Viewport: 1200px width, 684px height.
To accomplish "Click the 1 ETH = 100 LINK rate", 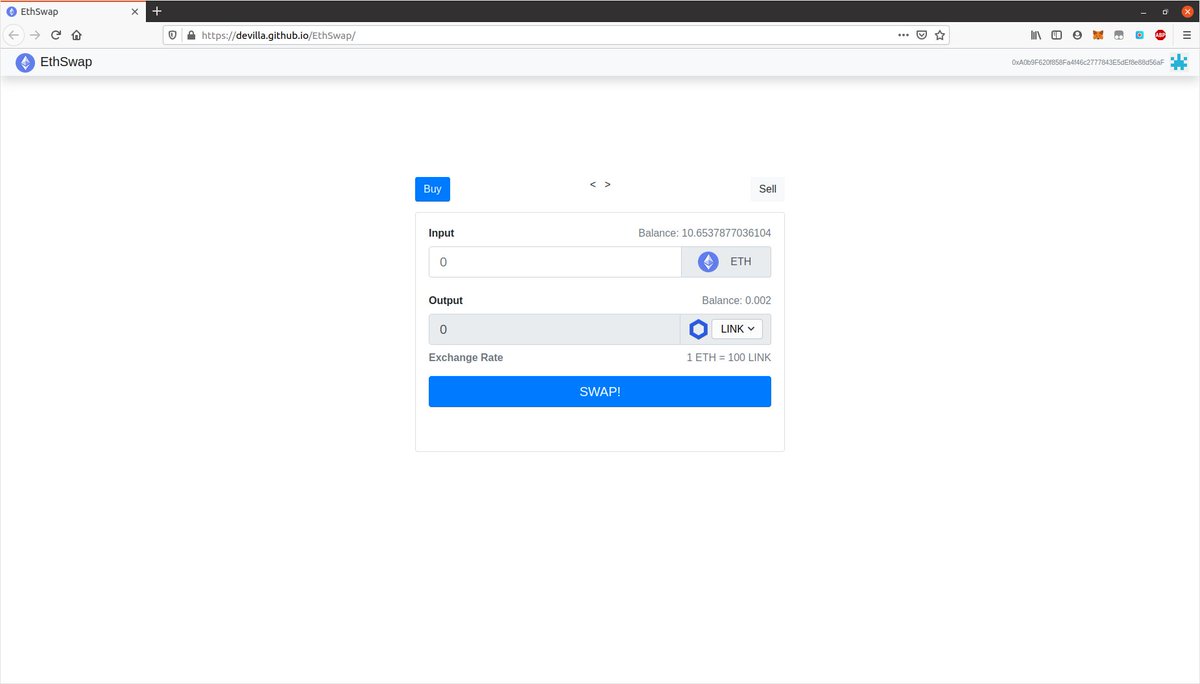I will pyautogui.click(x=728, y=357).
